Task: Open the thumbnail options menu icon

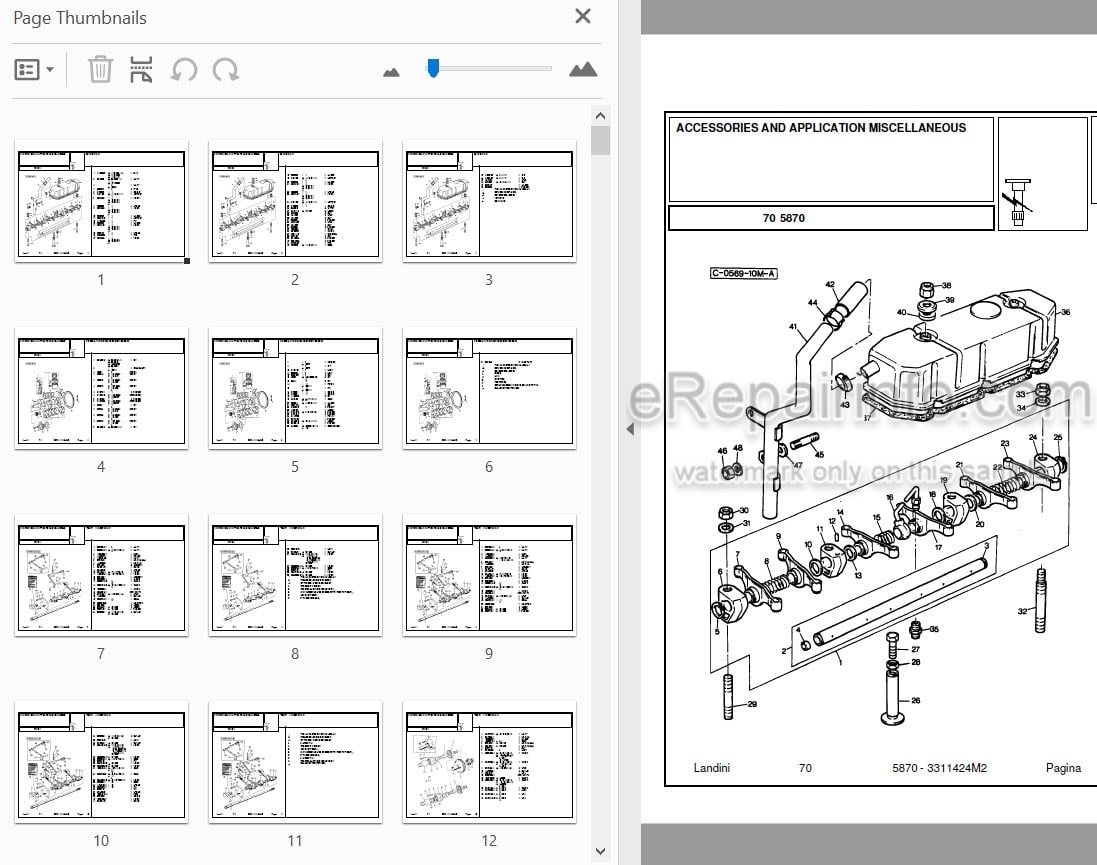Action: (x=27, y=69)
